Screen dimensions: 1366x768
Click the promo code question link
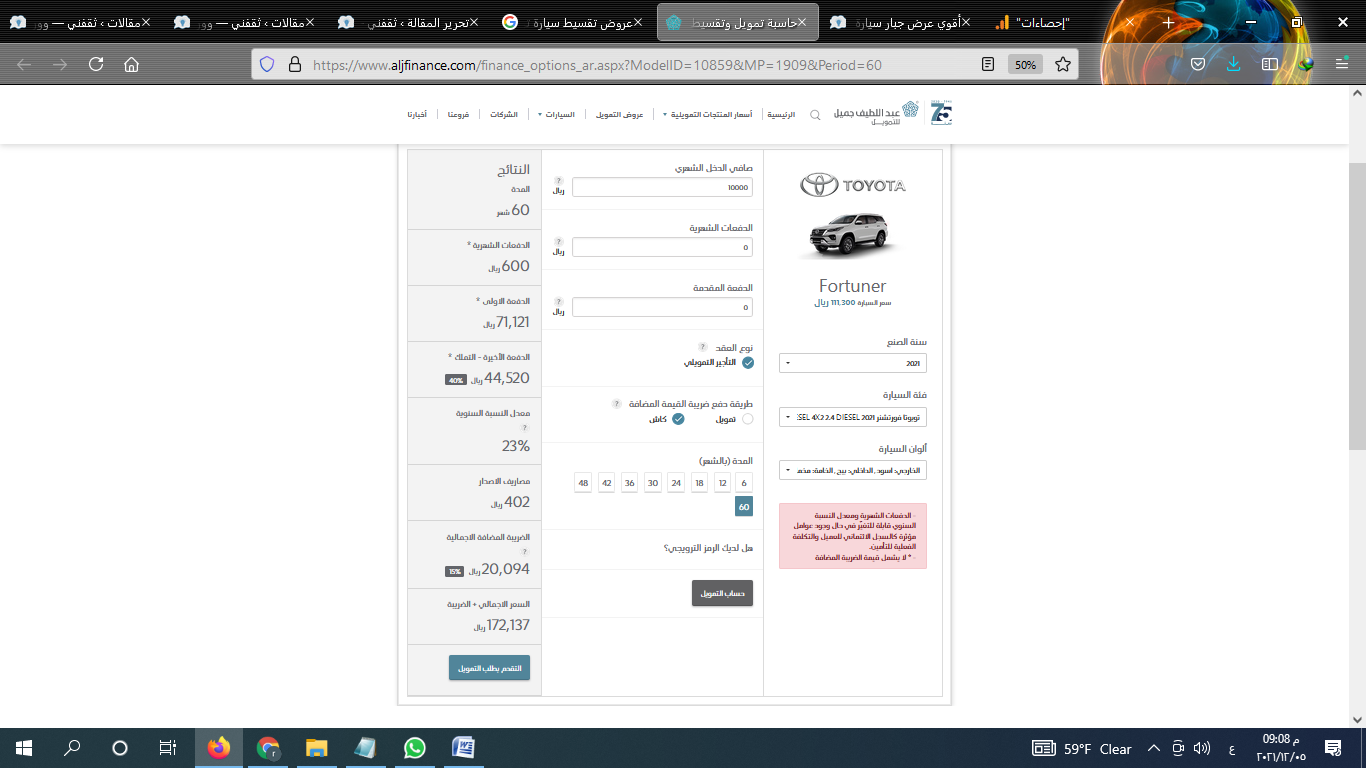pyautogui.click(x=708, y=548)
